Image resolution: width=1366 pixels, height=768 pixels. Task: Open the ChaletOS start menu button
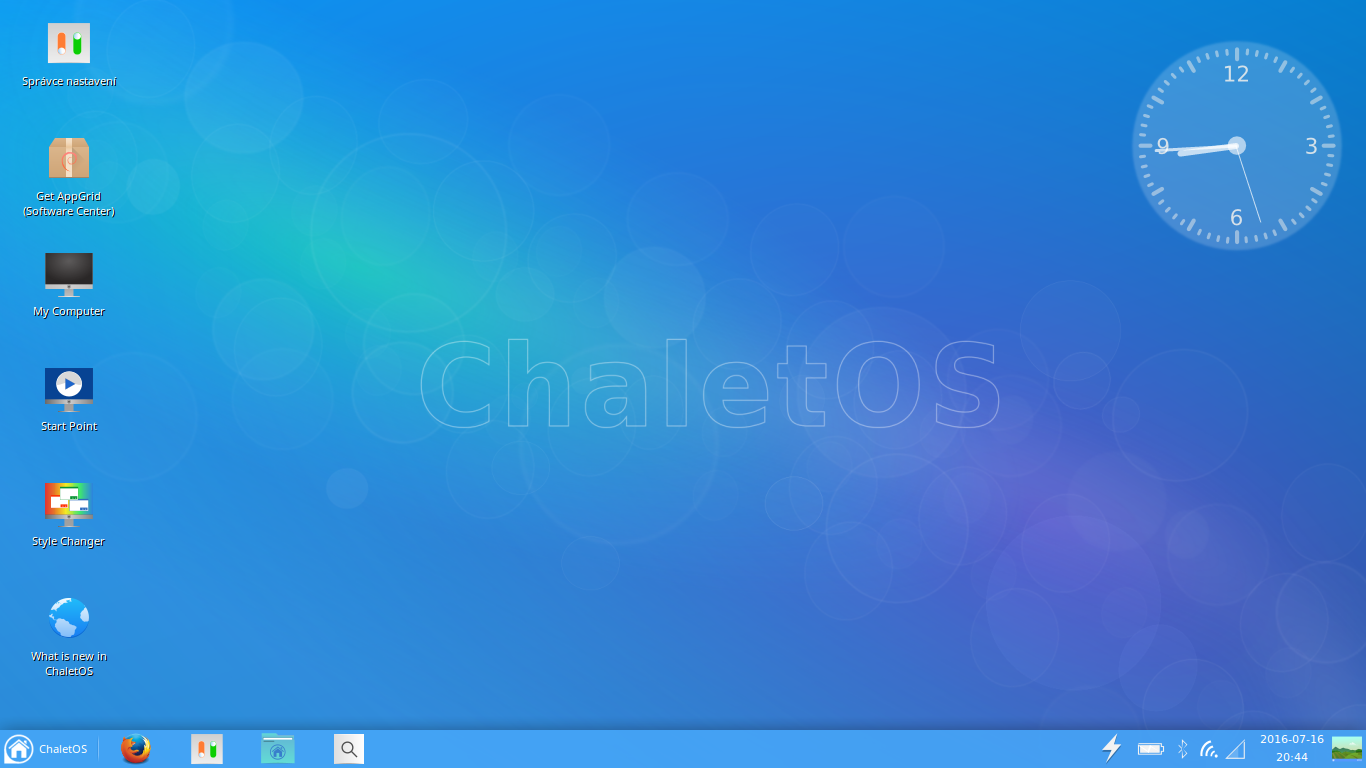(x=46, y=749)
